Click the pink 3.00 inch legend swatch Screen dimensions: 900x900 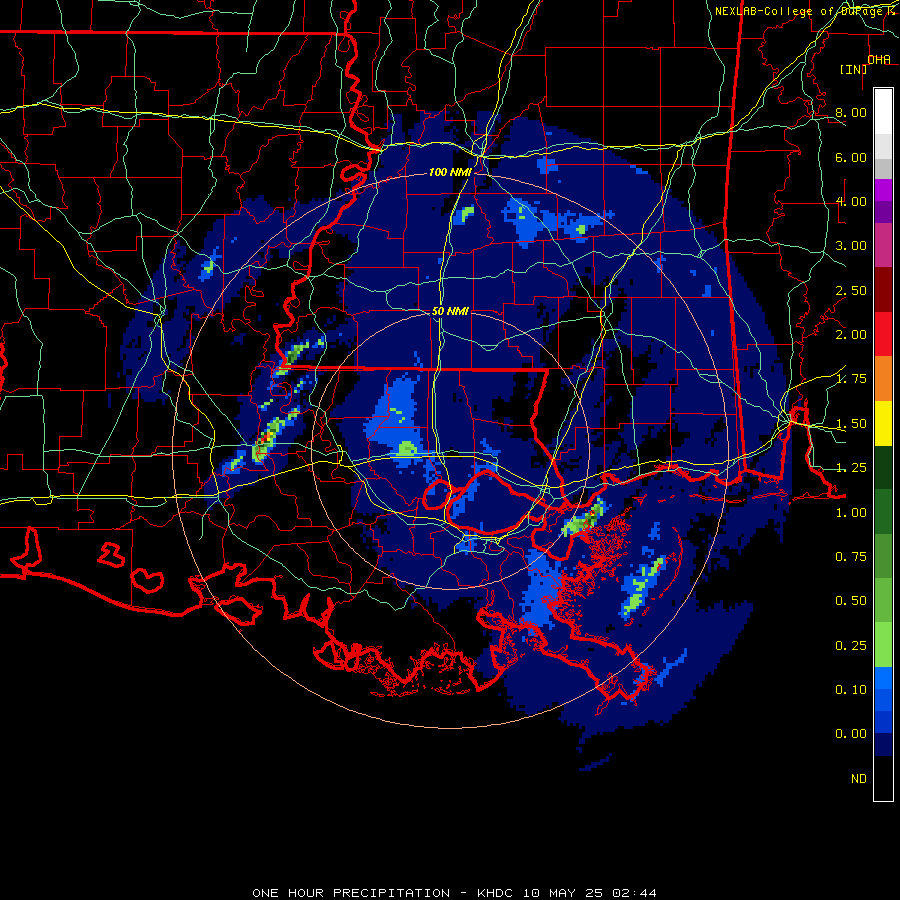[883, 245]
